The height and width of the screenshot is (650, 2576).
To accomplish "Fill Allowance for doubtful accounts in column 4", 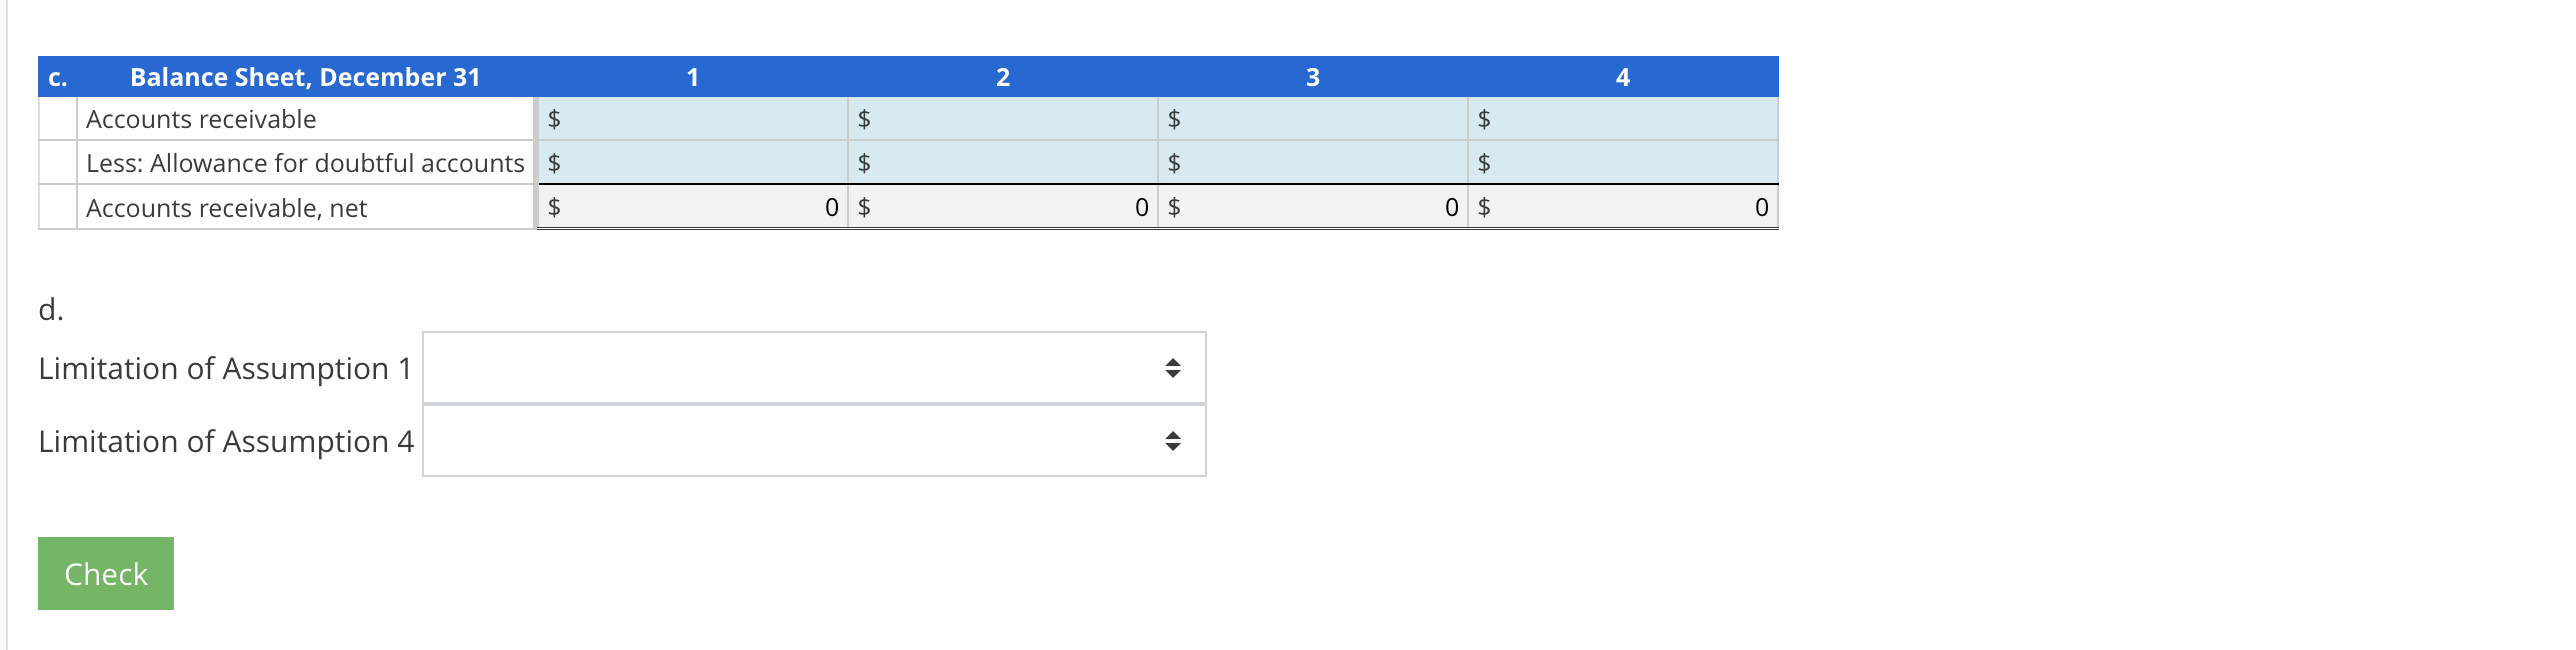I will (1620, 163).
